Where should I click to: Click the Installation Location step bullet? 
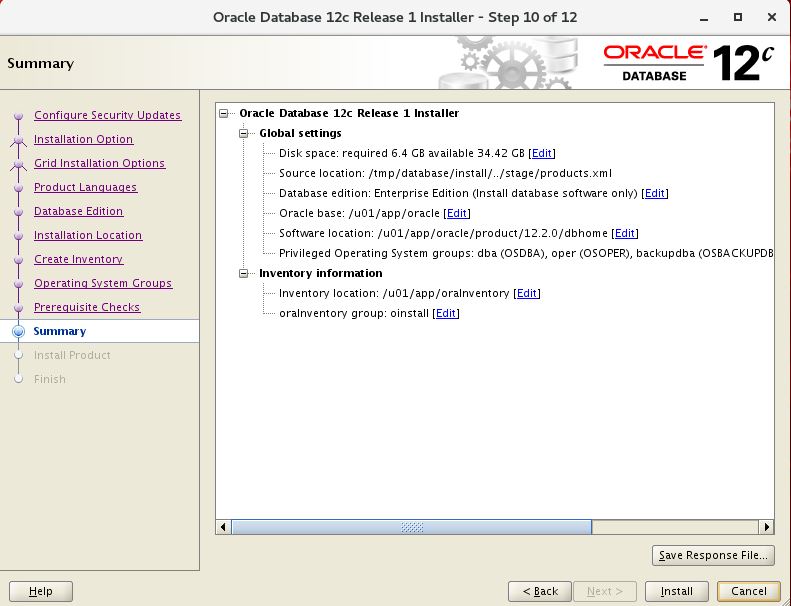point(19,236)
